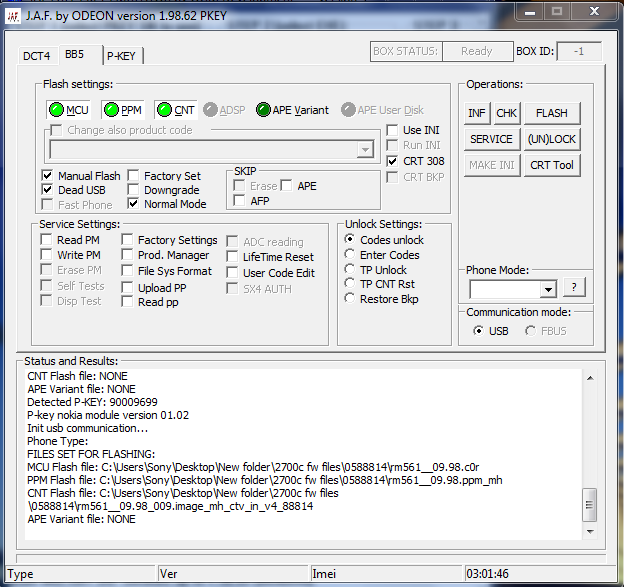Open the P-KEY tab
The width and height of the screenshot is (624, 587).
(122, 56)
